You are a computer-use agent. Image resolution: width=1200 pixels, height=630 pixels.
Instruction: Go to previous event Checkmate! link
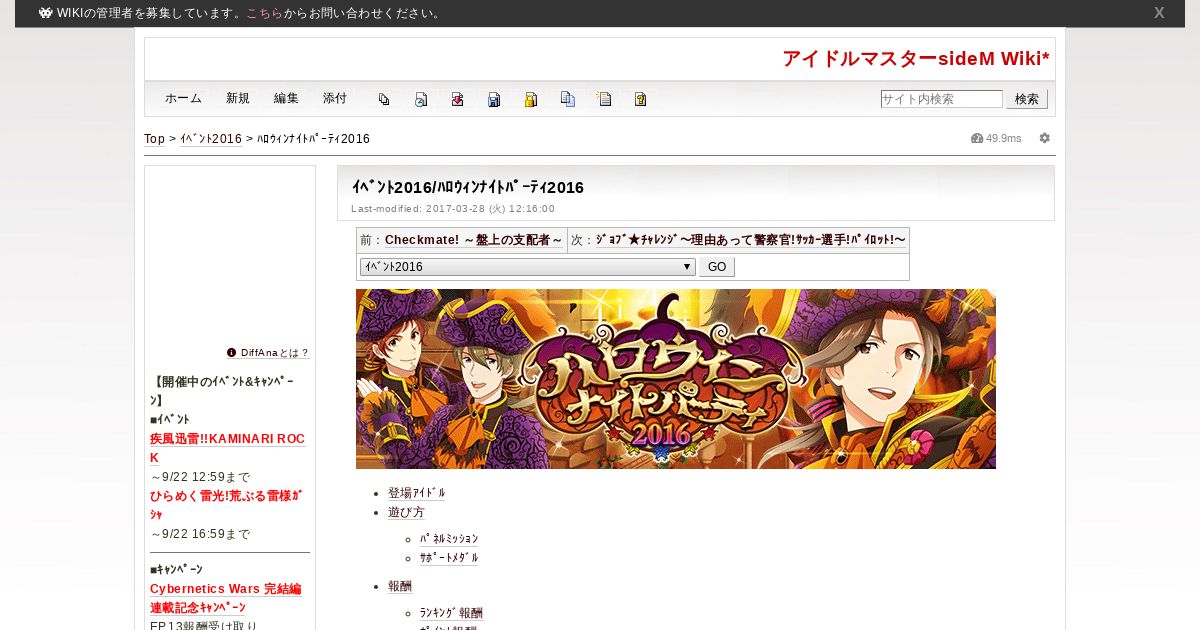pyautogui.click(x=474, y=240)
